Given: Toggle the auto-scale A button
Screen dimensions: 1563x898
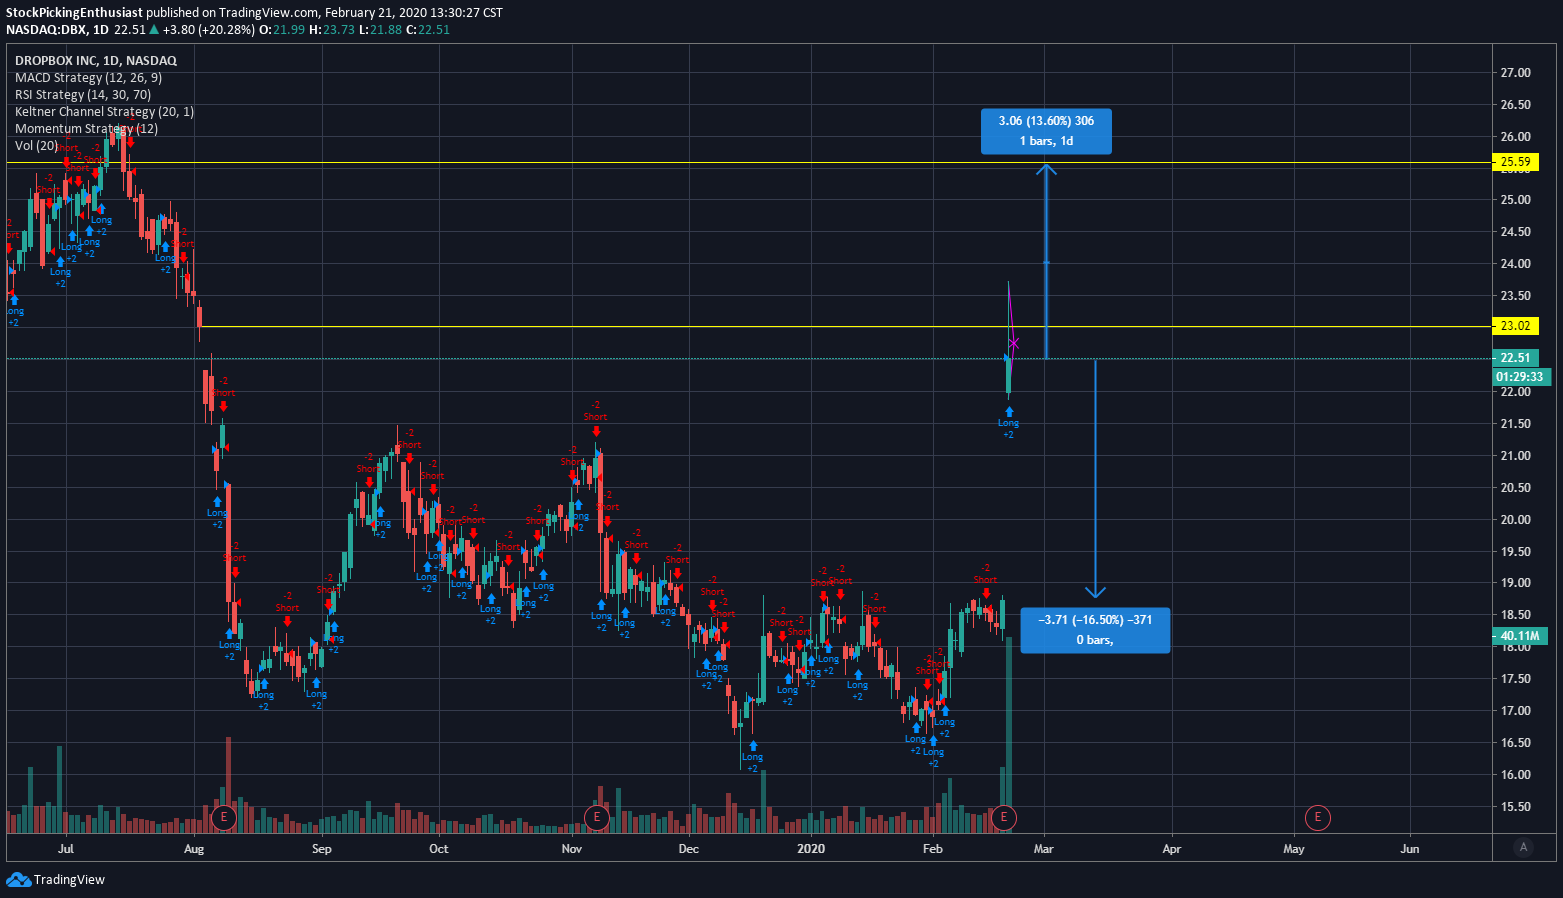Looking at the screenshot, I should coord(1524,847).
